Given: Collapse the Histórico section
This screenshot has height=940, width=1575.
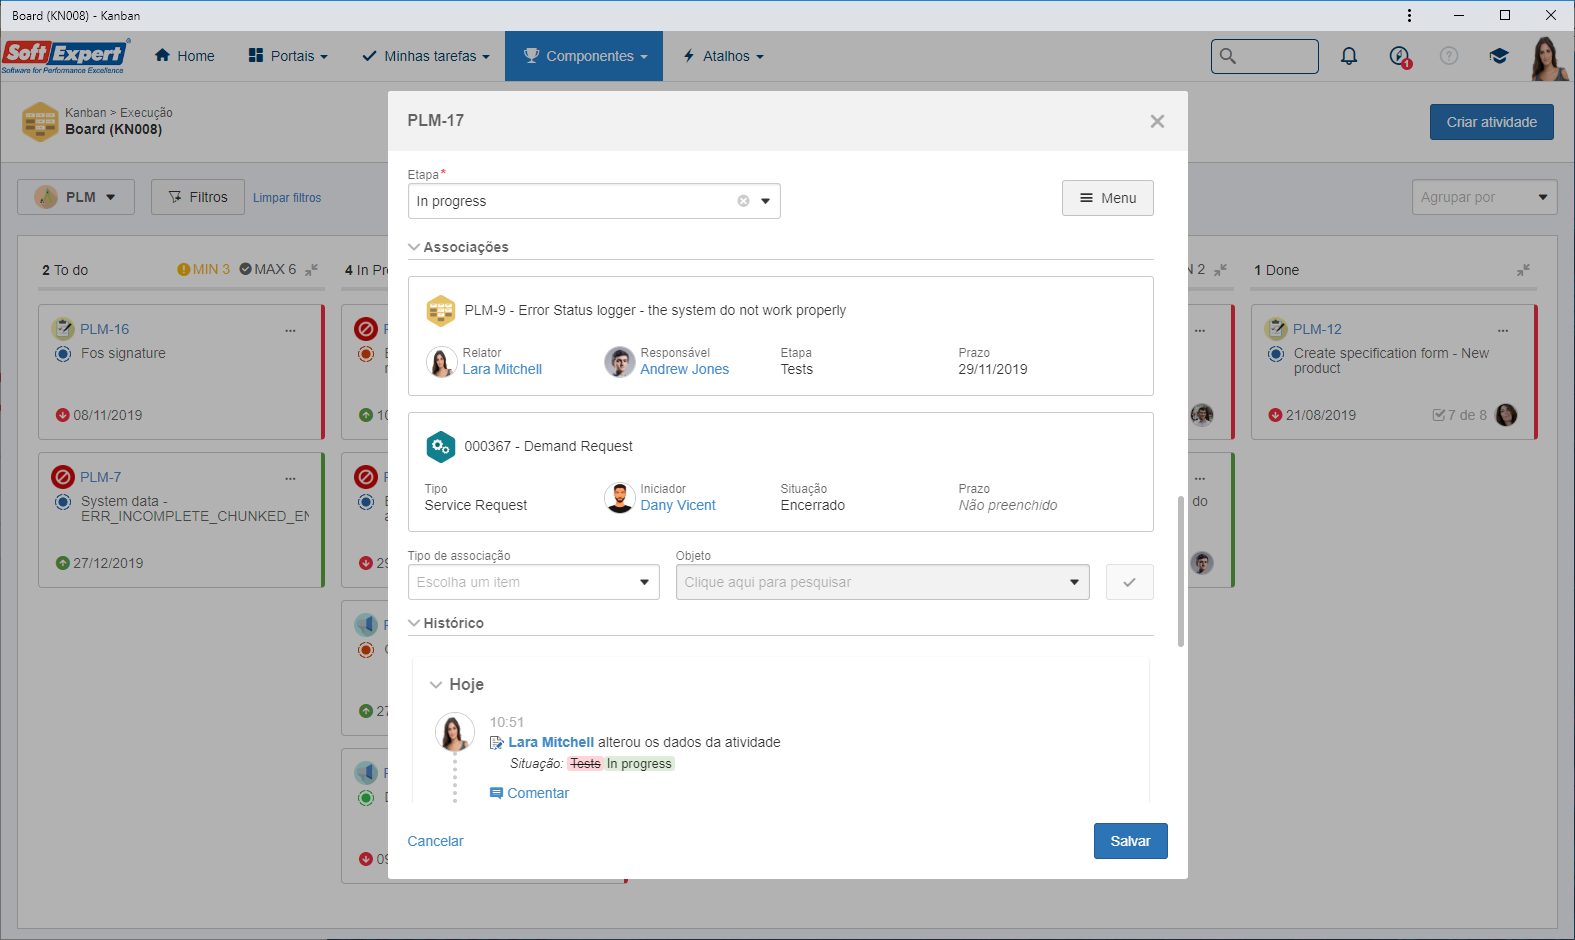Looking at the screenshot, I should [414, 623].
